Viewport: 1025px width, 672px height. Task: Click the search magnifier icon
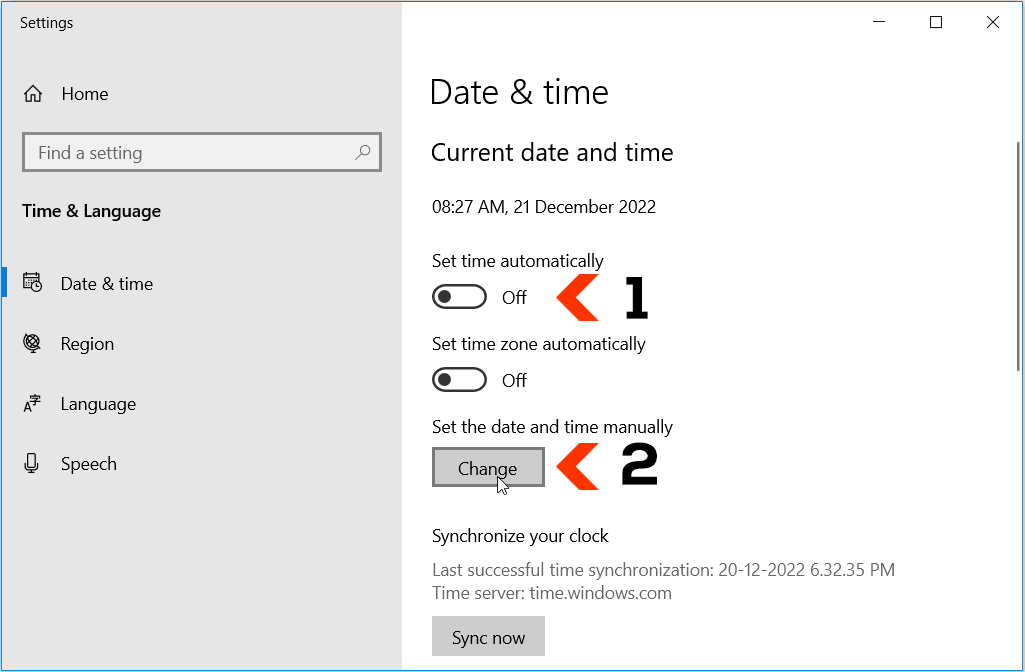tap(363, 152)
